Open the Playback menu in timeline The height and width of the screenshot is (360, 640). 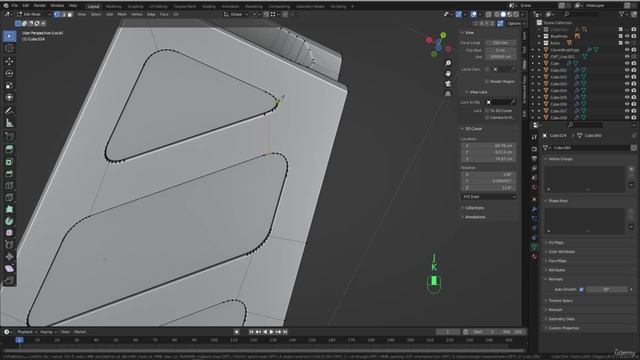pyautogui.click(x=27, y=332)
